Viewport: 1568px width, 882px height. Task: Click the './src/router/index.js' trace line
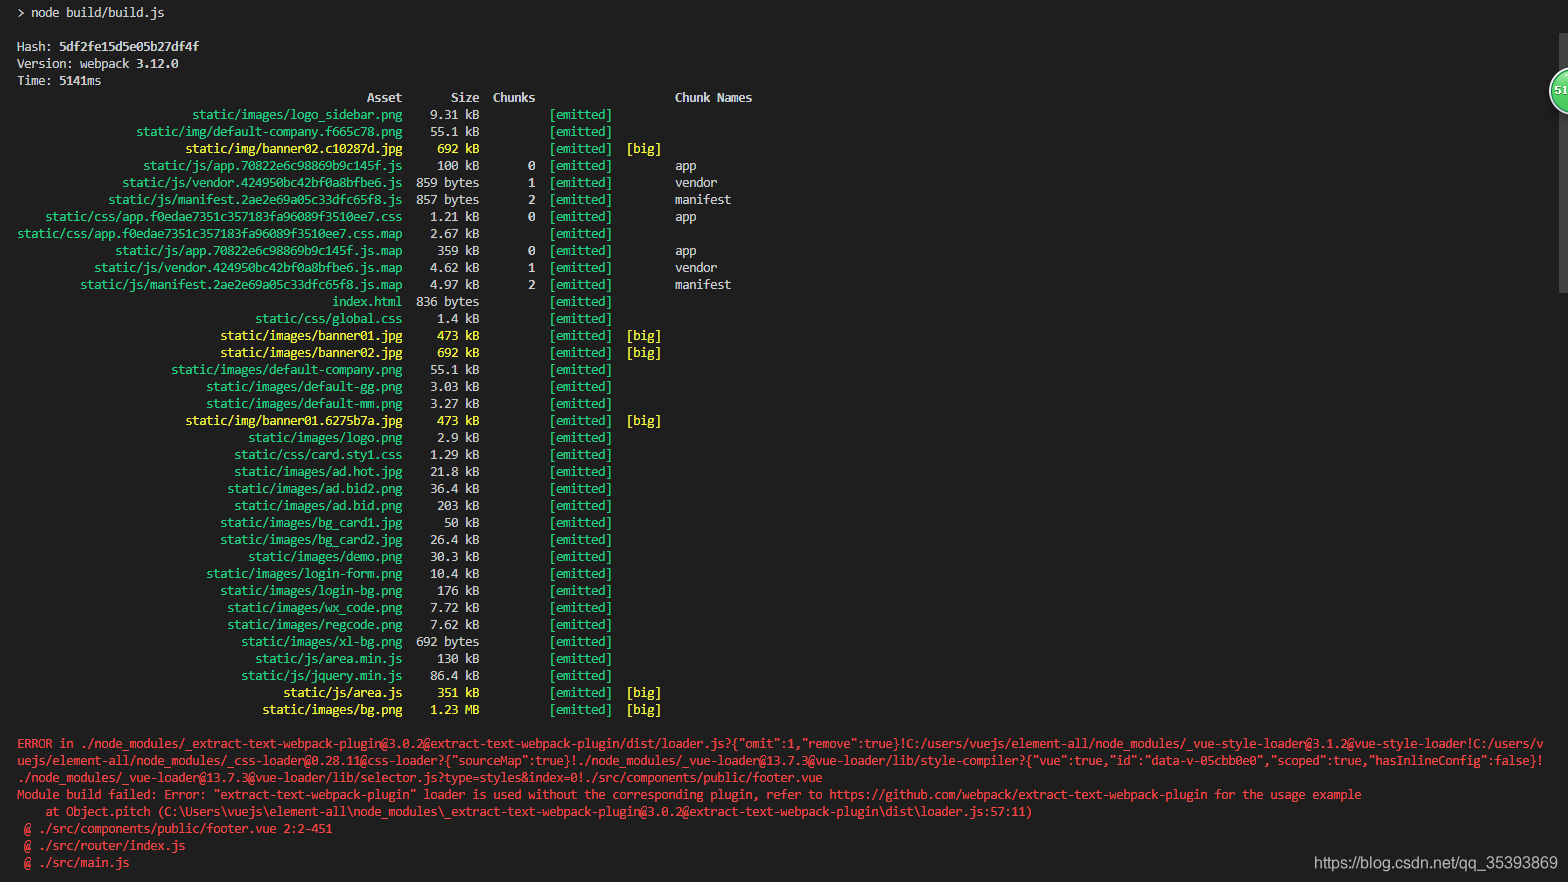pyautogui.click(x=104, y=846)
